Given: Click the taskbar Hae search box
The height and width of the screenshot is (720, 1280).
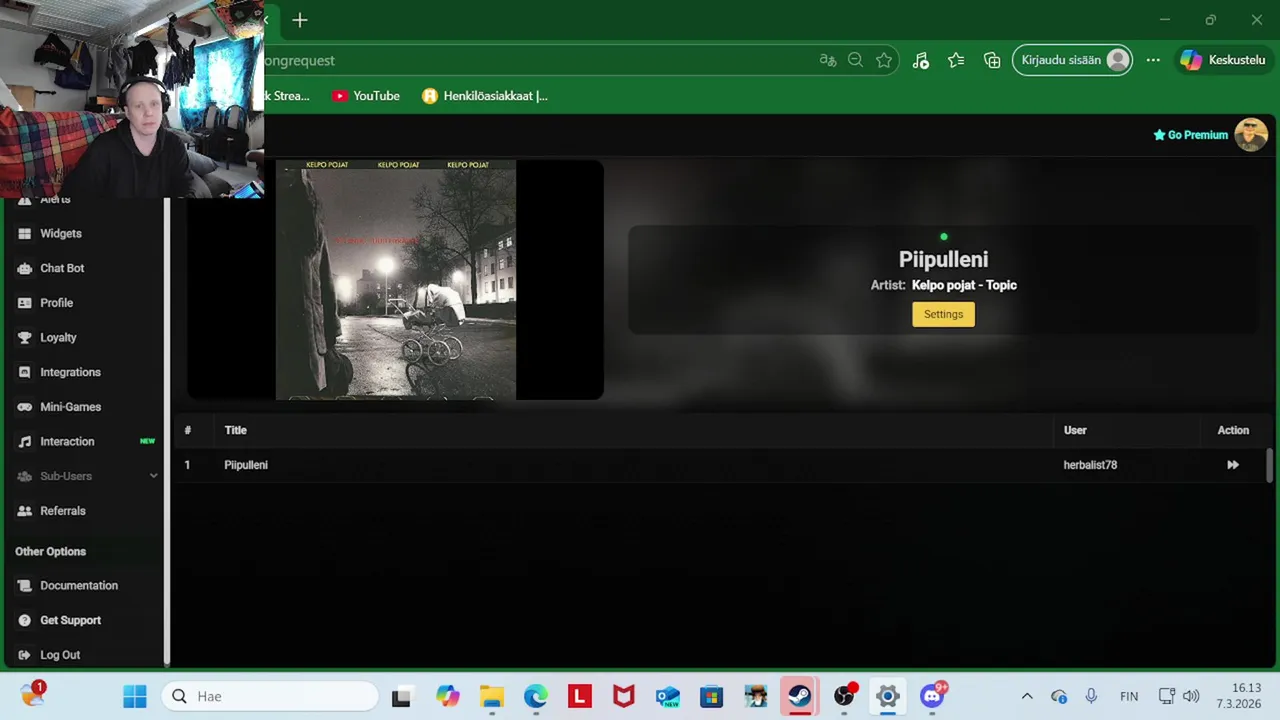Looking at the screenshot, I should [270, 696].
